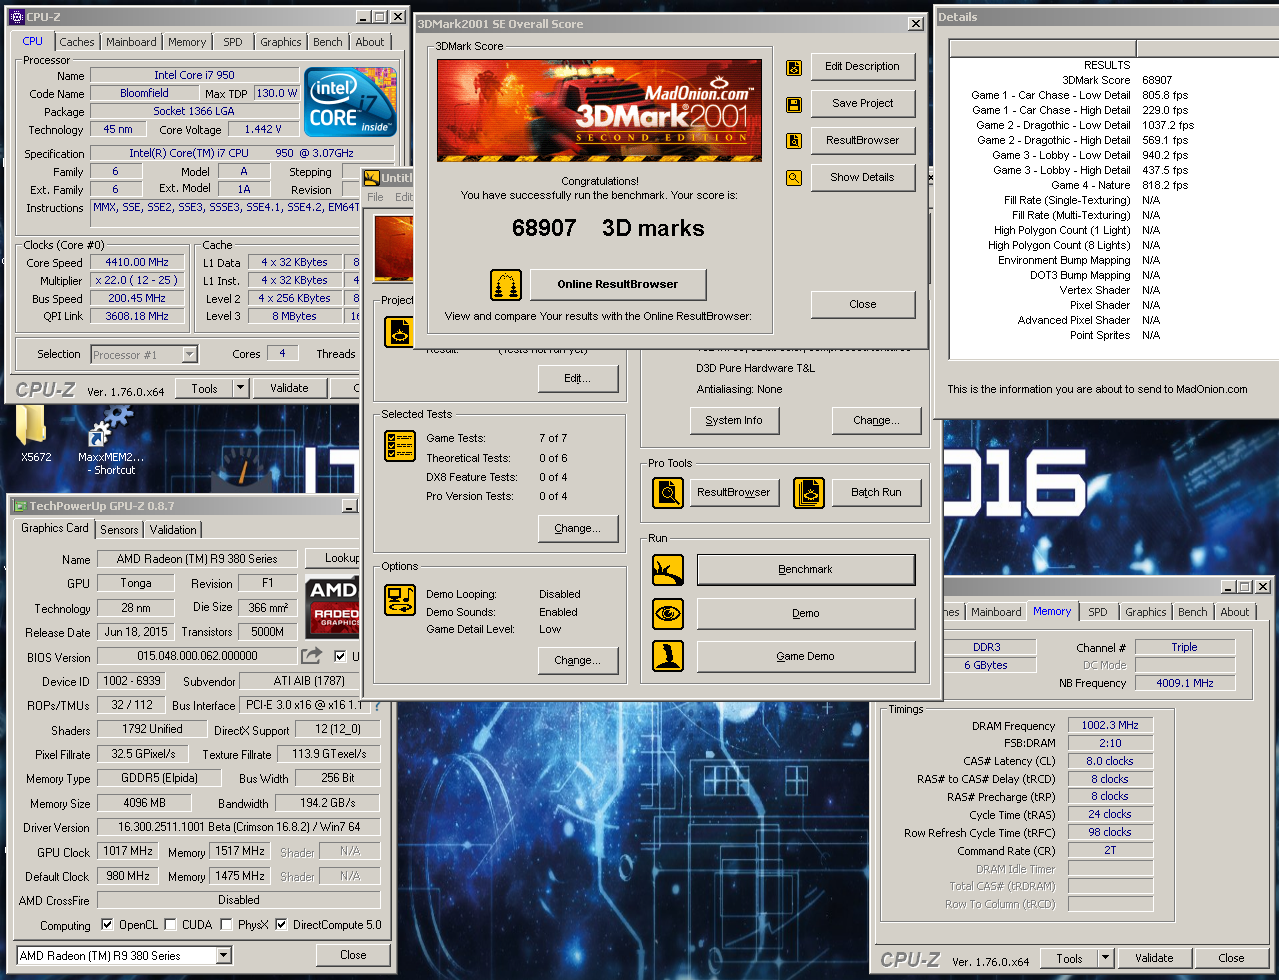Click the Benchmark run icon
1279x980 pixels.
(668, 570)
